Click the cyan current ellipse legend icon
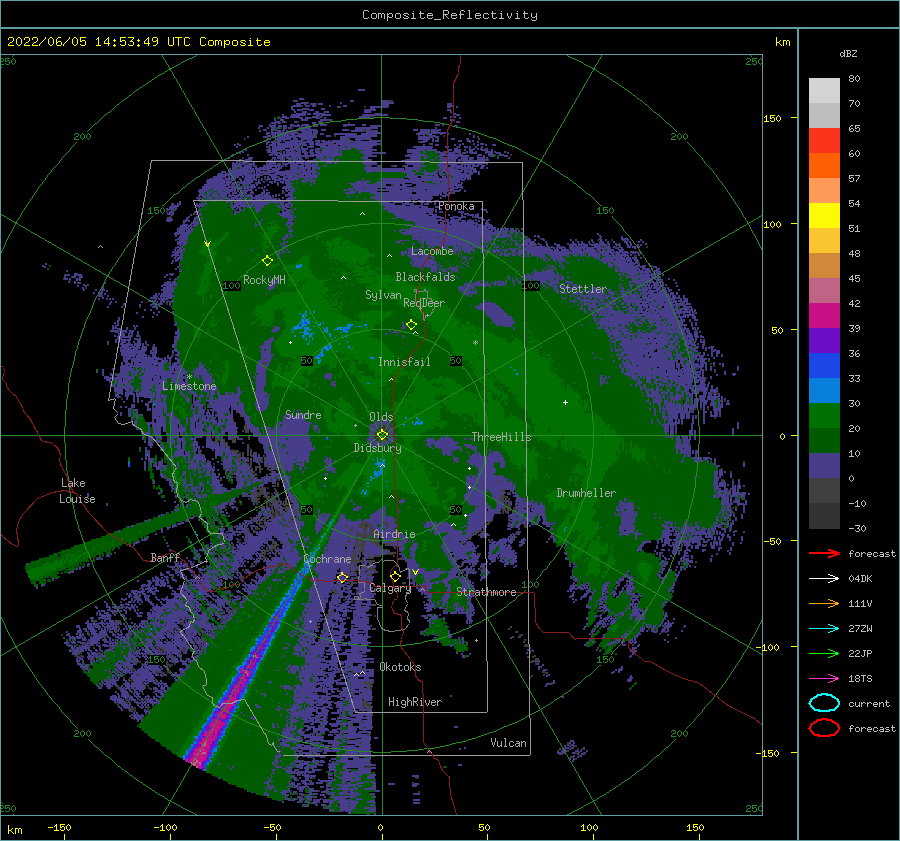 pyautogui.click(x=824, y=703)
